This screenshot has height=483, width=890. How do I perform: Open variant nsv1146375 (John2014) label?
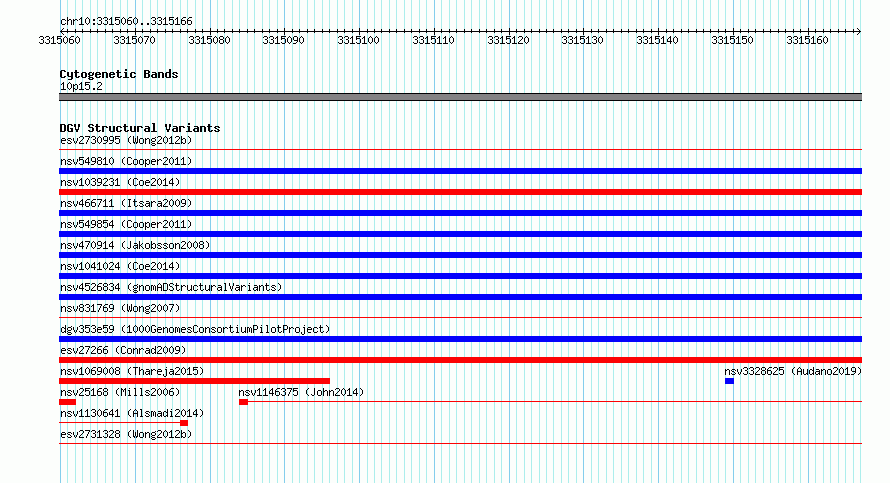301,392
